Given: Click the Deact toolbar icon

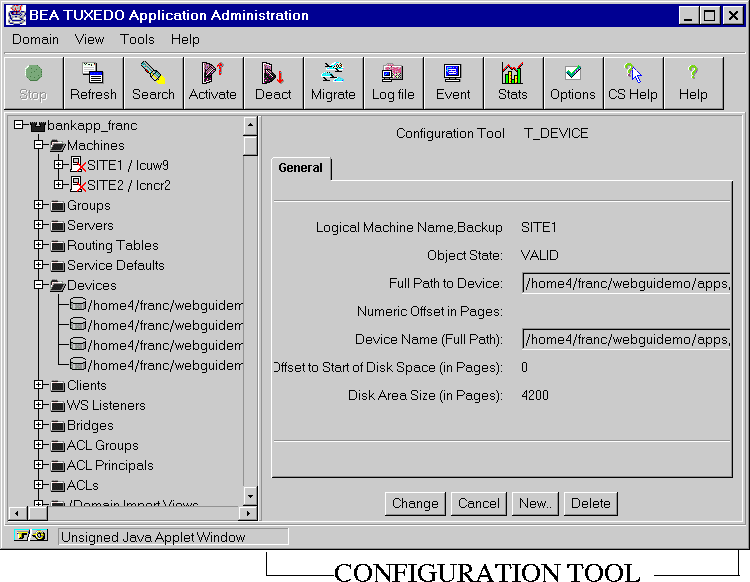Looking at the screenshot, I should [x=273, y=83].
